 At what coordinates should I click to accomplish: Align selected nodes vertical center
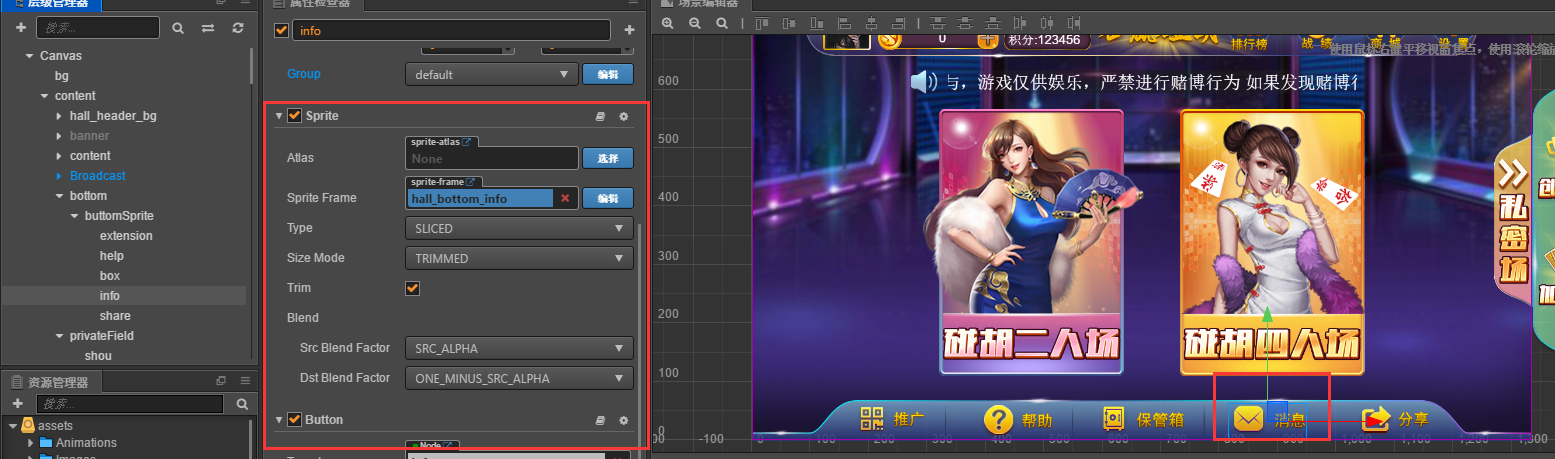click(787, 22)
